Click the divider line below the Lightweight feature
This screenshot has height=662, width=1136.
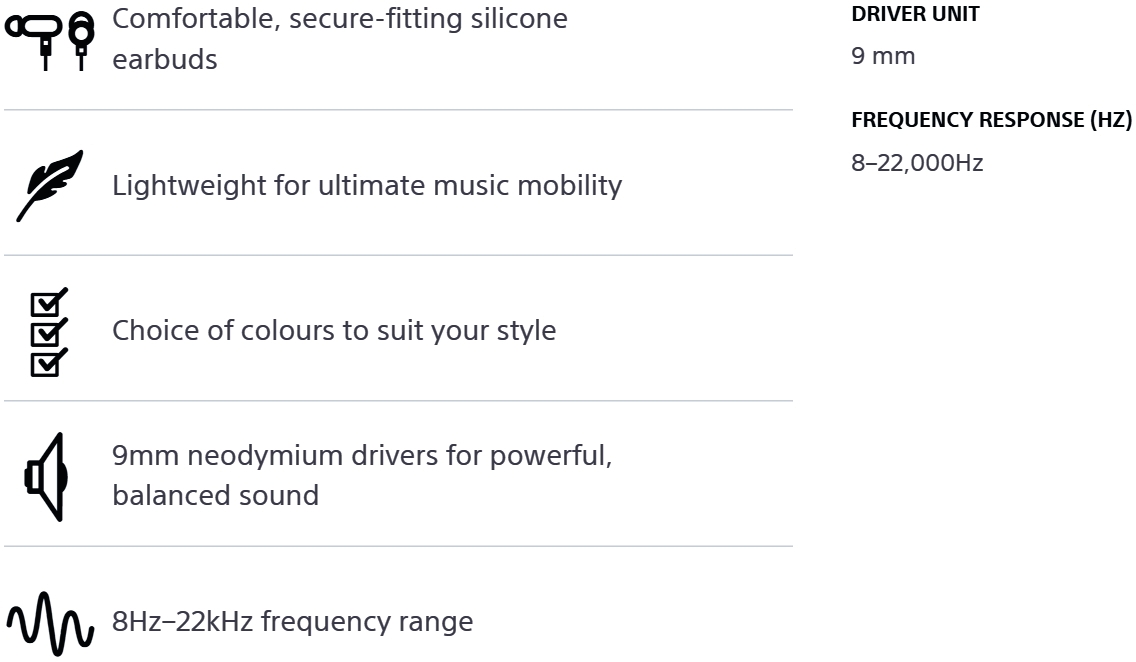tap(398, 255)
